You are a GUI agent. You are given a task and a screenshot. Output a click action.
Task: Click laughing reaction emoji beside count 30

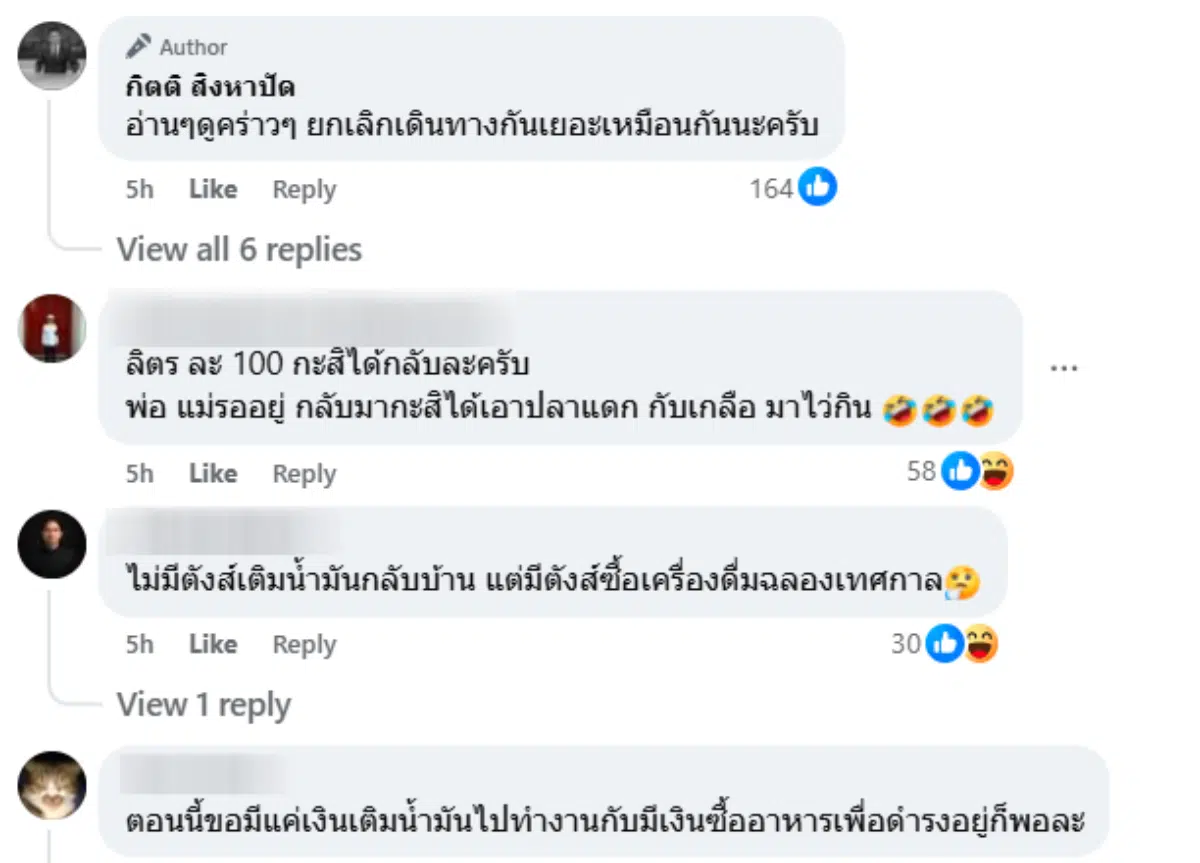tap(978, 644)
